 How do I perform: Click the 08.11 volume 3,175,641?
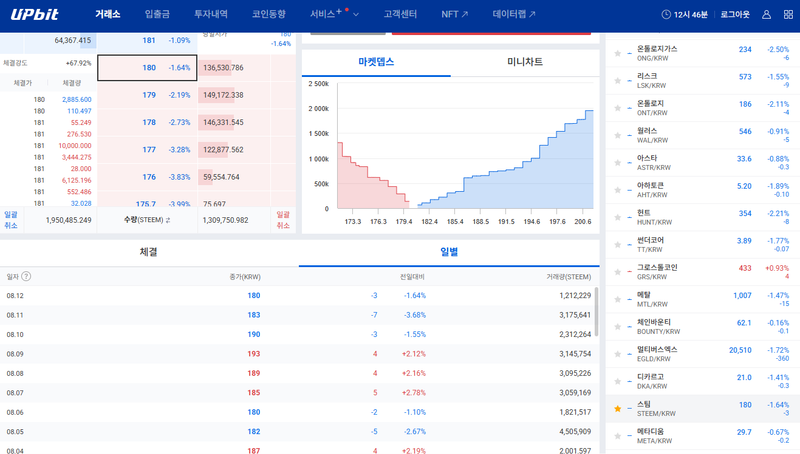click(575, 315)
